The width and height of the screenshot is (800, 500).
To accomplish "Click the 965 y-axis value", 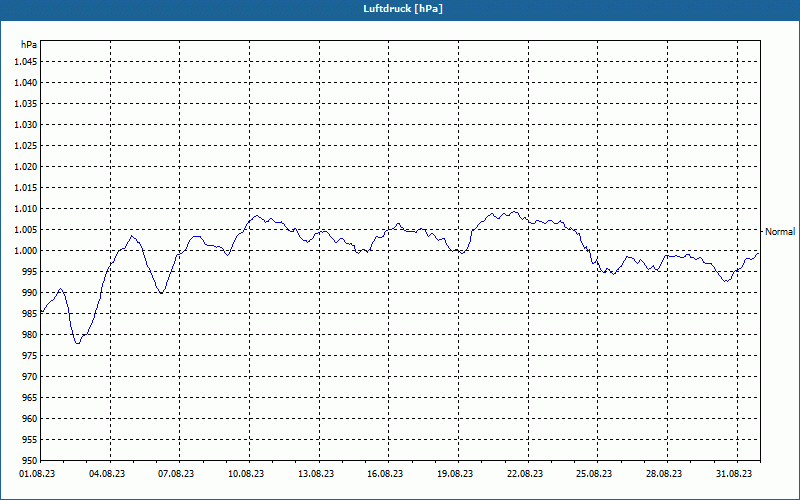I will (x=29, y=397).
